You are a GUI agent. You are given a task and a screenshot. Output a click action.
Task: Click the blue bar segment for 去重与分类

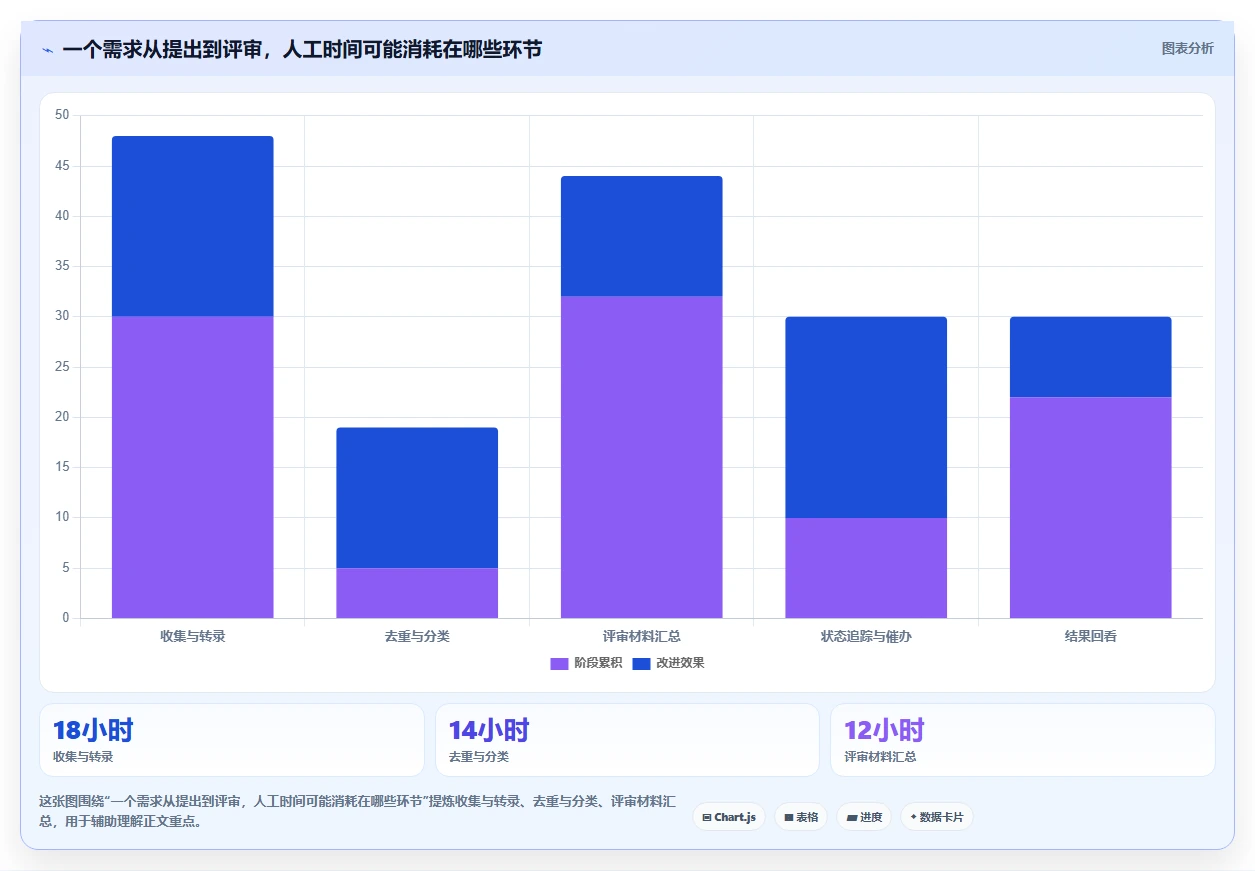pos(417,498)
